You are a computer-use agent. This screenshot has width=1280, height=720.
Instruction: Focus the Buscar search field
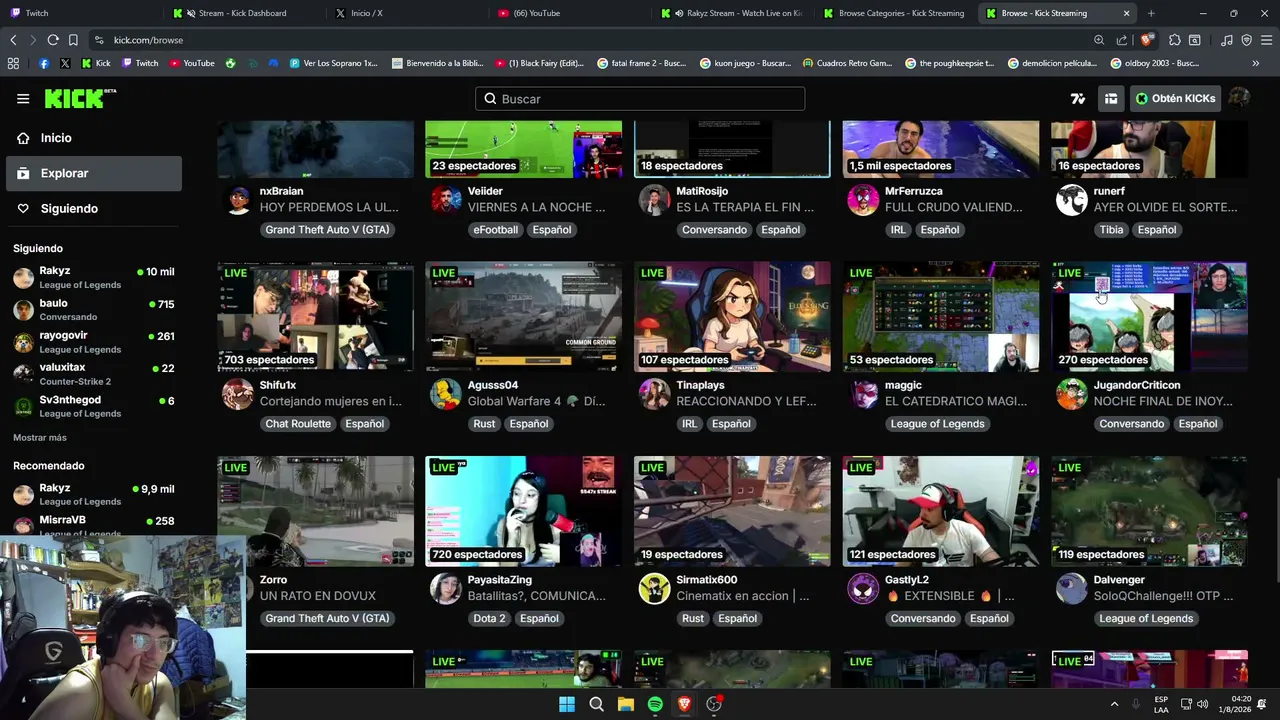640,99
